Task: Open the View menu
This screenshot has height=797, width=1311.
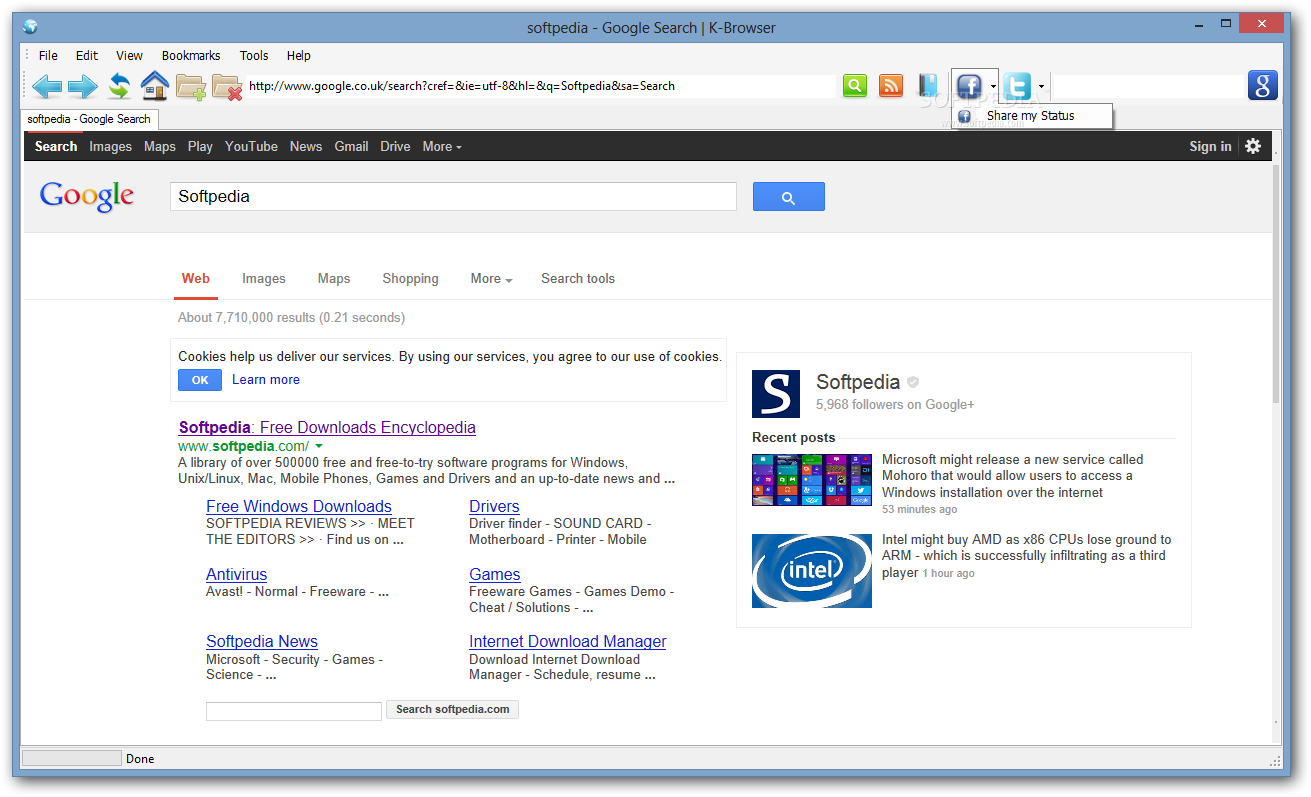Action: click(129, 56)
